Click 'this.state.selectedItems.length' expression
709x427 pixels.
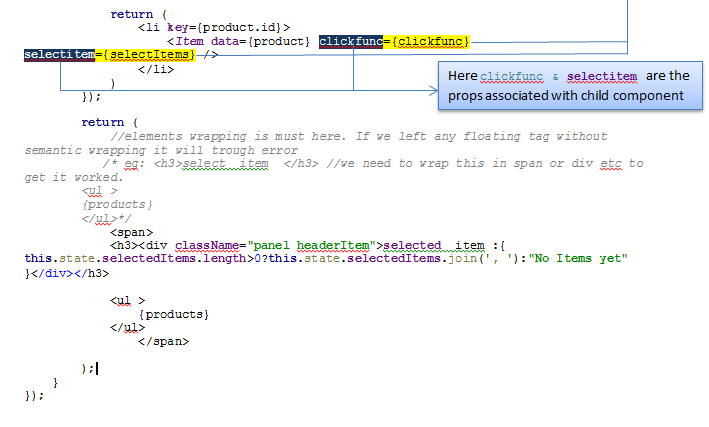point(135,259)
